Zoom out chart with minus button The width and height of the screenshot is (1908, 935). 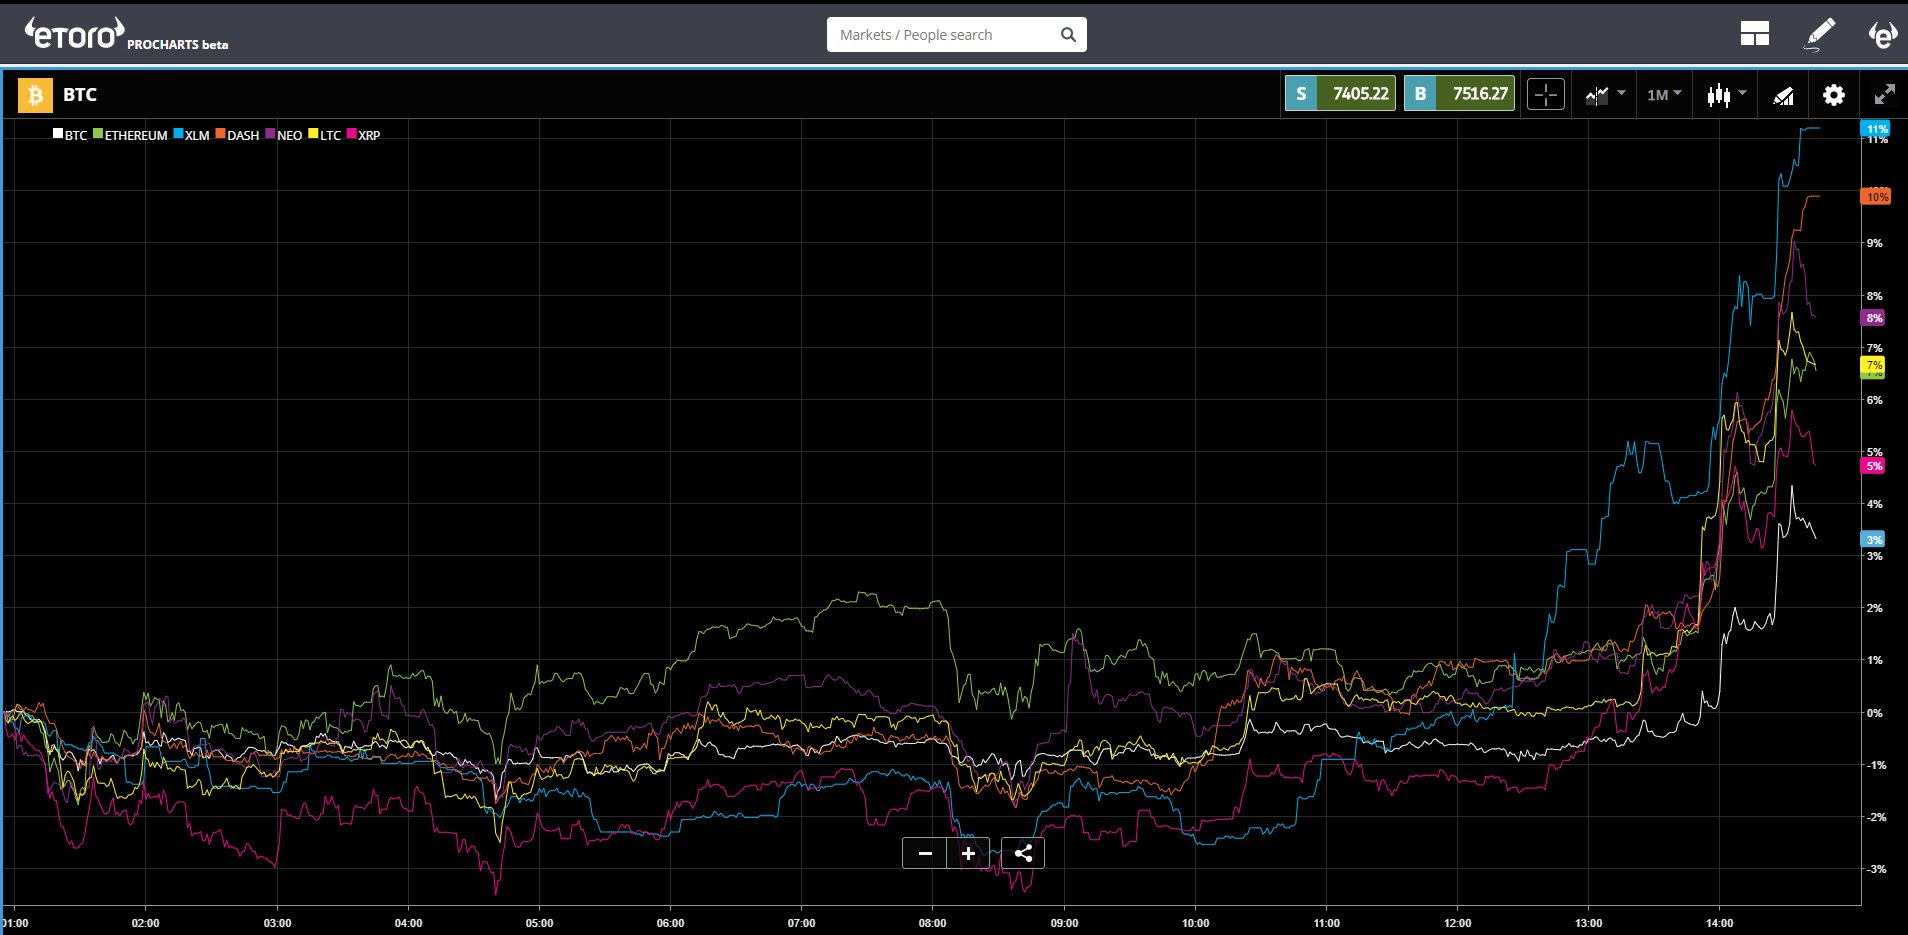925,853
